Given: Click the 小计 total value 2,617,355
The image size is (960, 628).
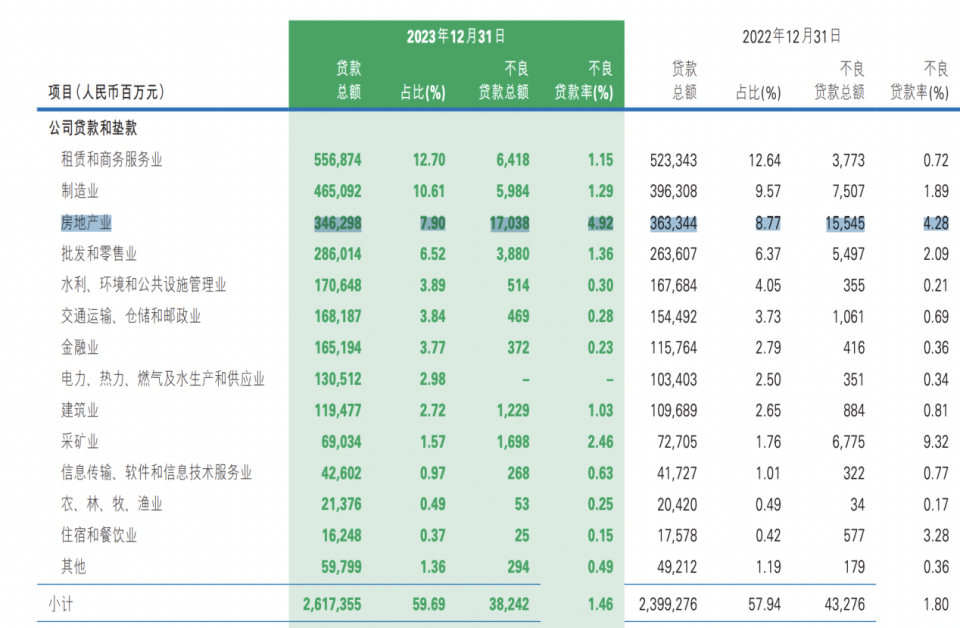Looking at the screenshot, I should 333,601.
